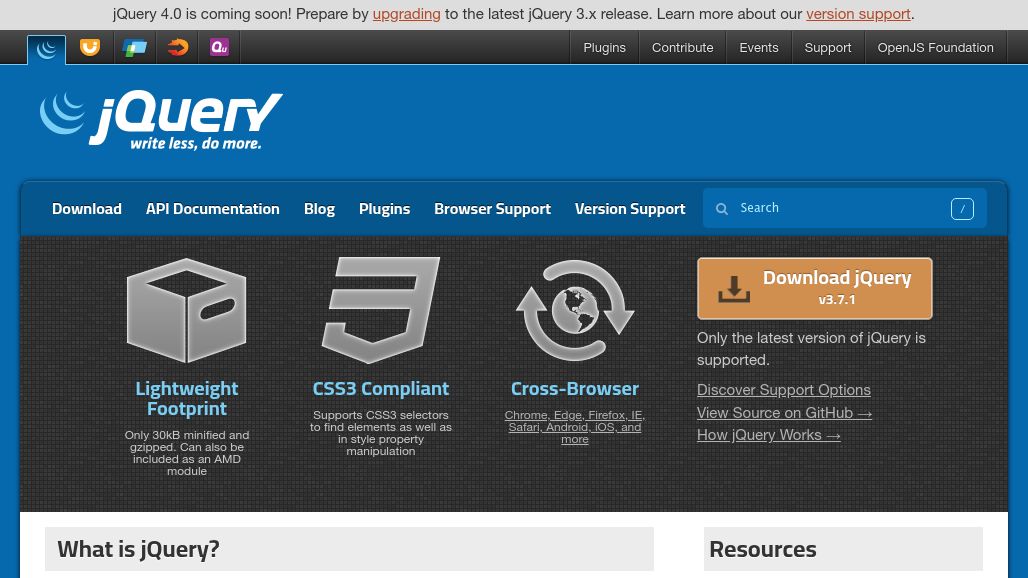The height and width of the screenshot is (578, 1028).
Task: Open View Source on GitHub link
Action: (x=784, y=413)
